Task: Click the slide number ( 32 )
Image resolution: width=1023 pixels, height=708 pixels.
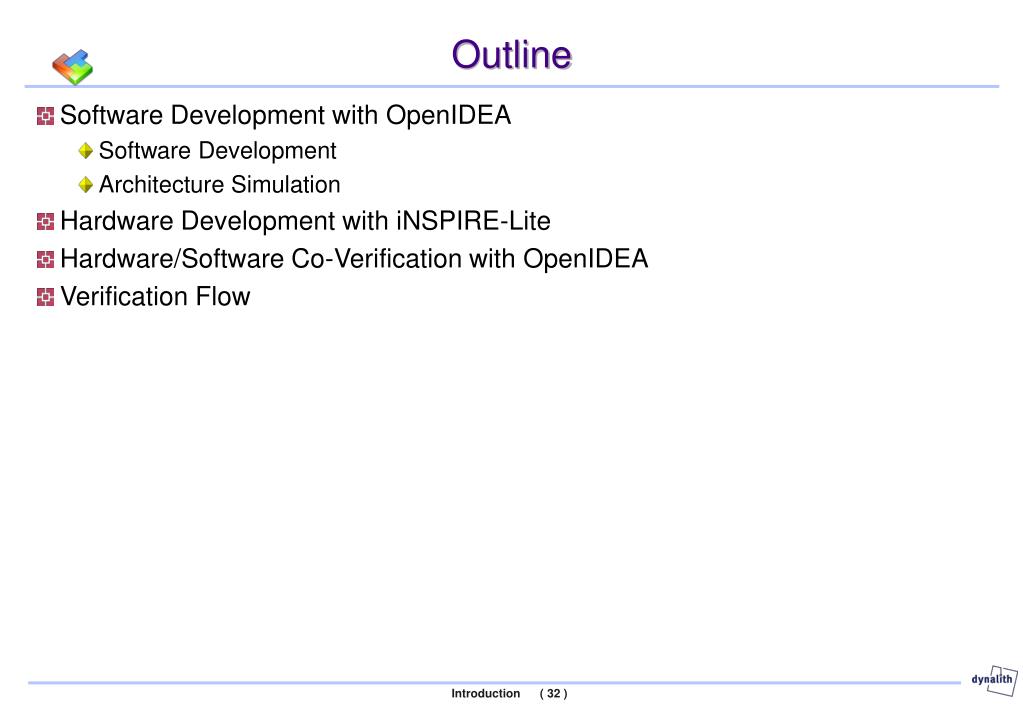Action: point(553,694)
